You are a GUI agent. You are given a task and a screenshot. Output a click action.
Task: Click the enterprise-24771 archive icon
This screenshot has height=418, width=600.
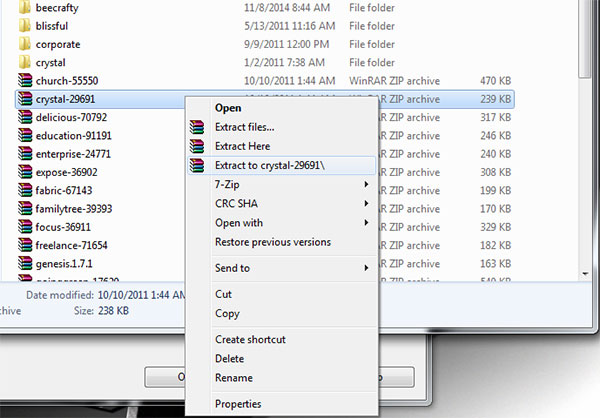25,154
